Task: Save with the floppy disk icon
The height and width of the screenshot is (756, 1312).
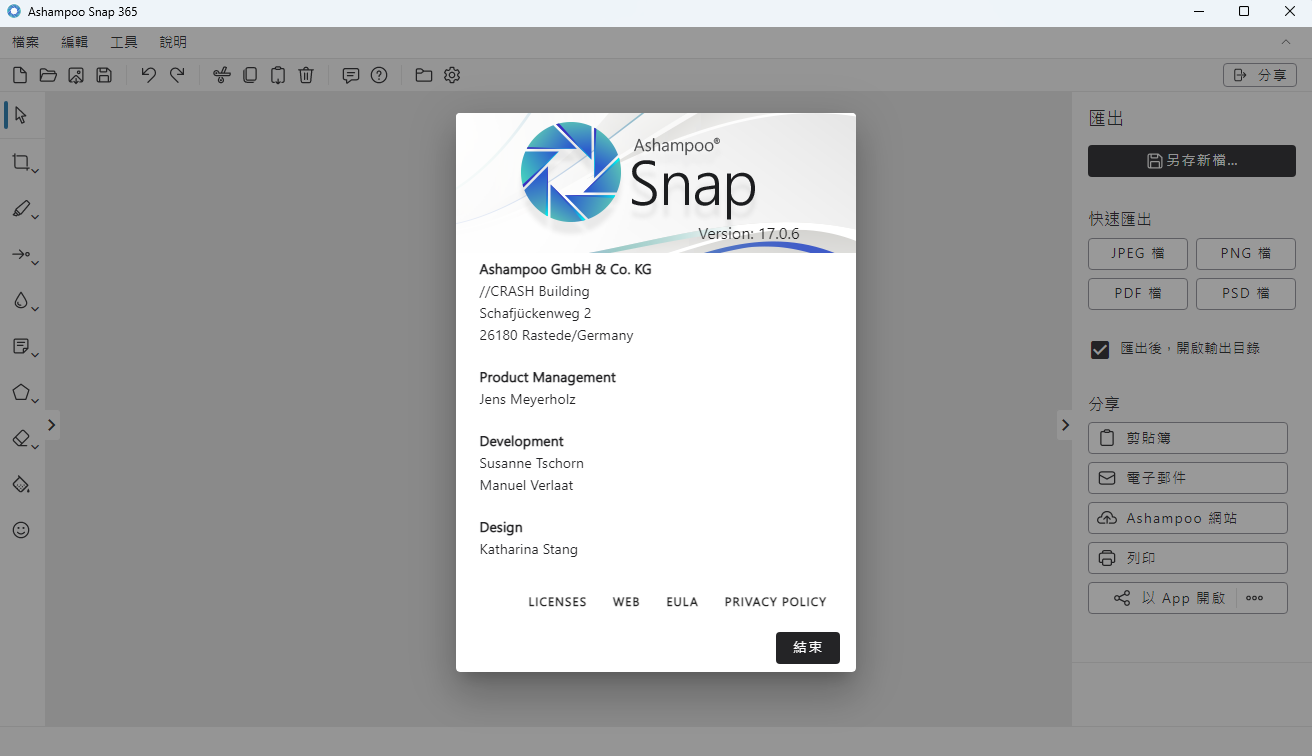Action: [x=104, y=75]
